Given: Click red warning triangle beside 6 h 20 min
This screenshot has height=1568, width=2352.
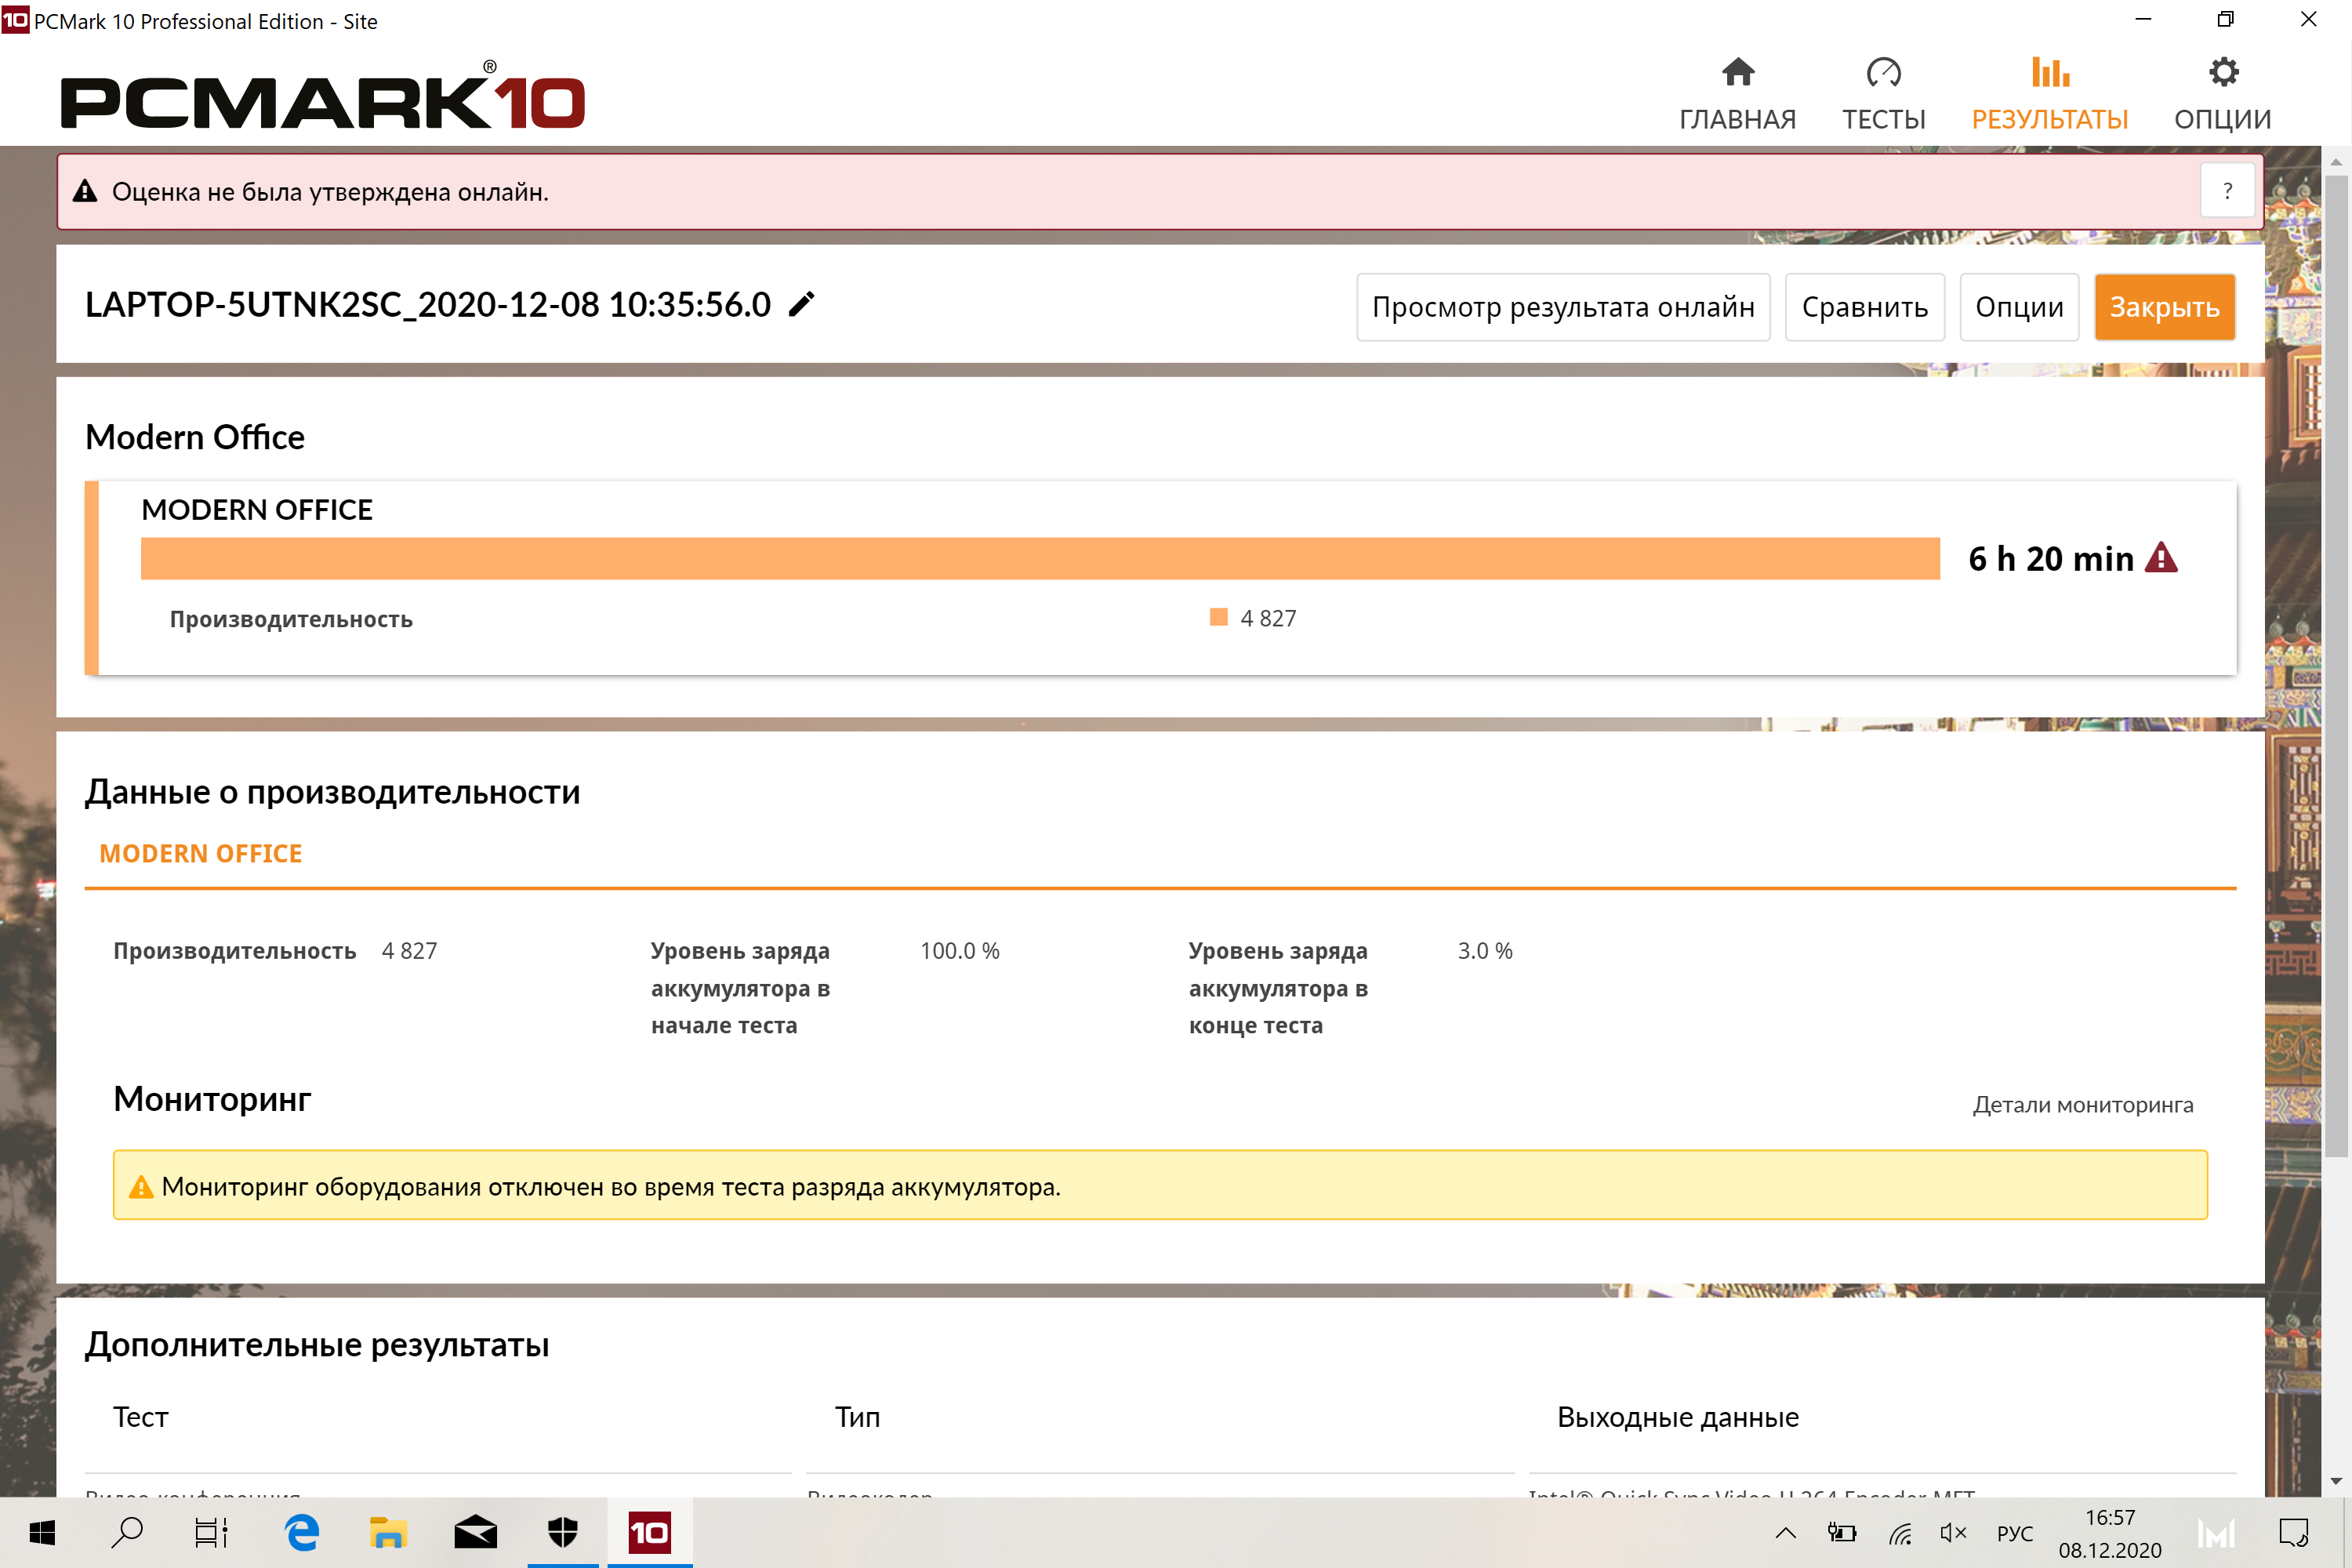Looking at the screenshot, I should [2161, 558].
